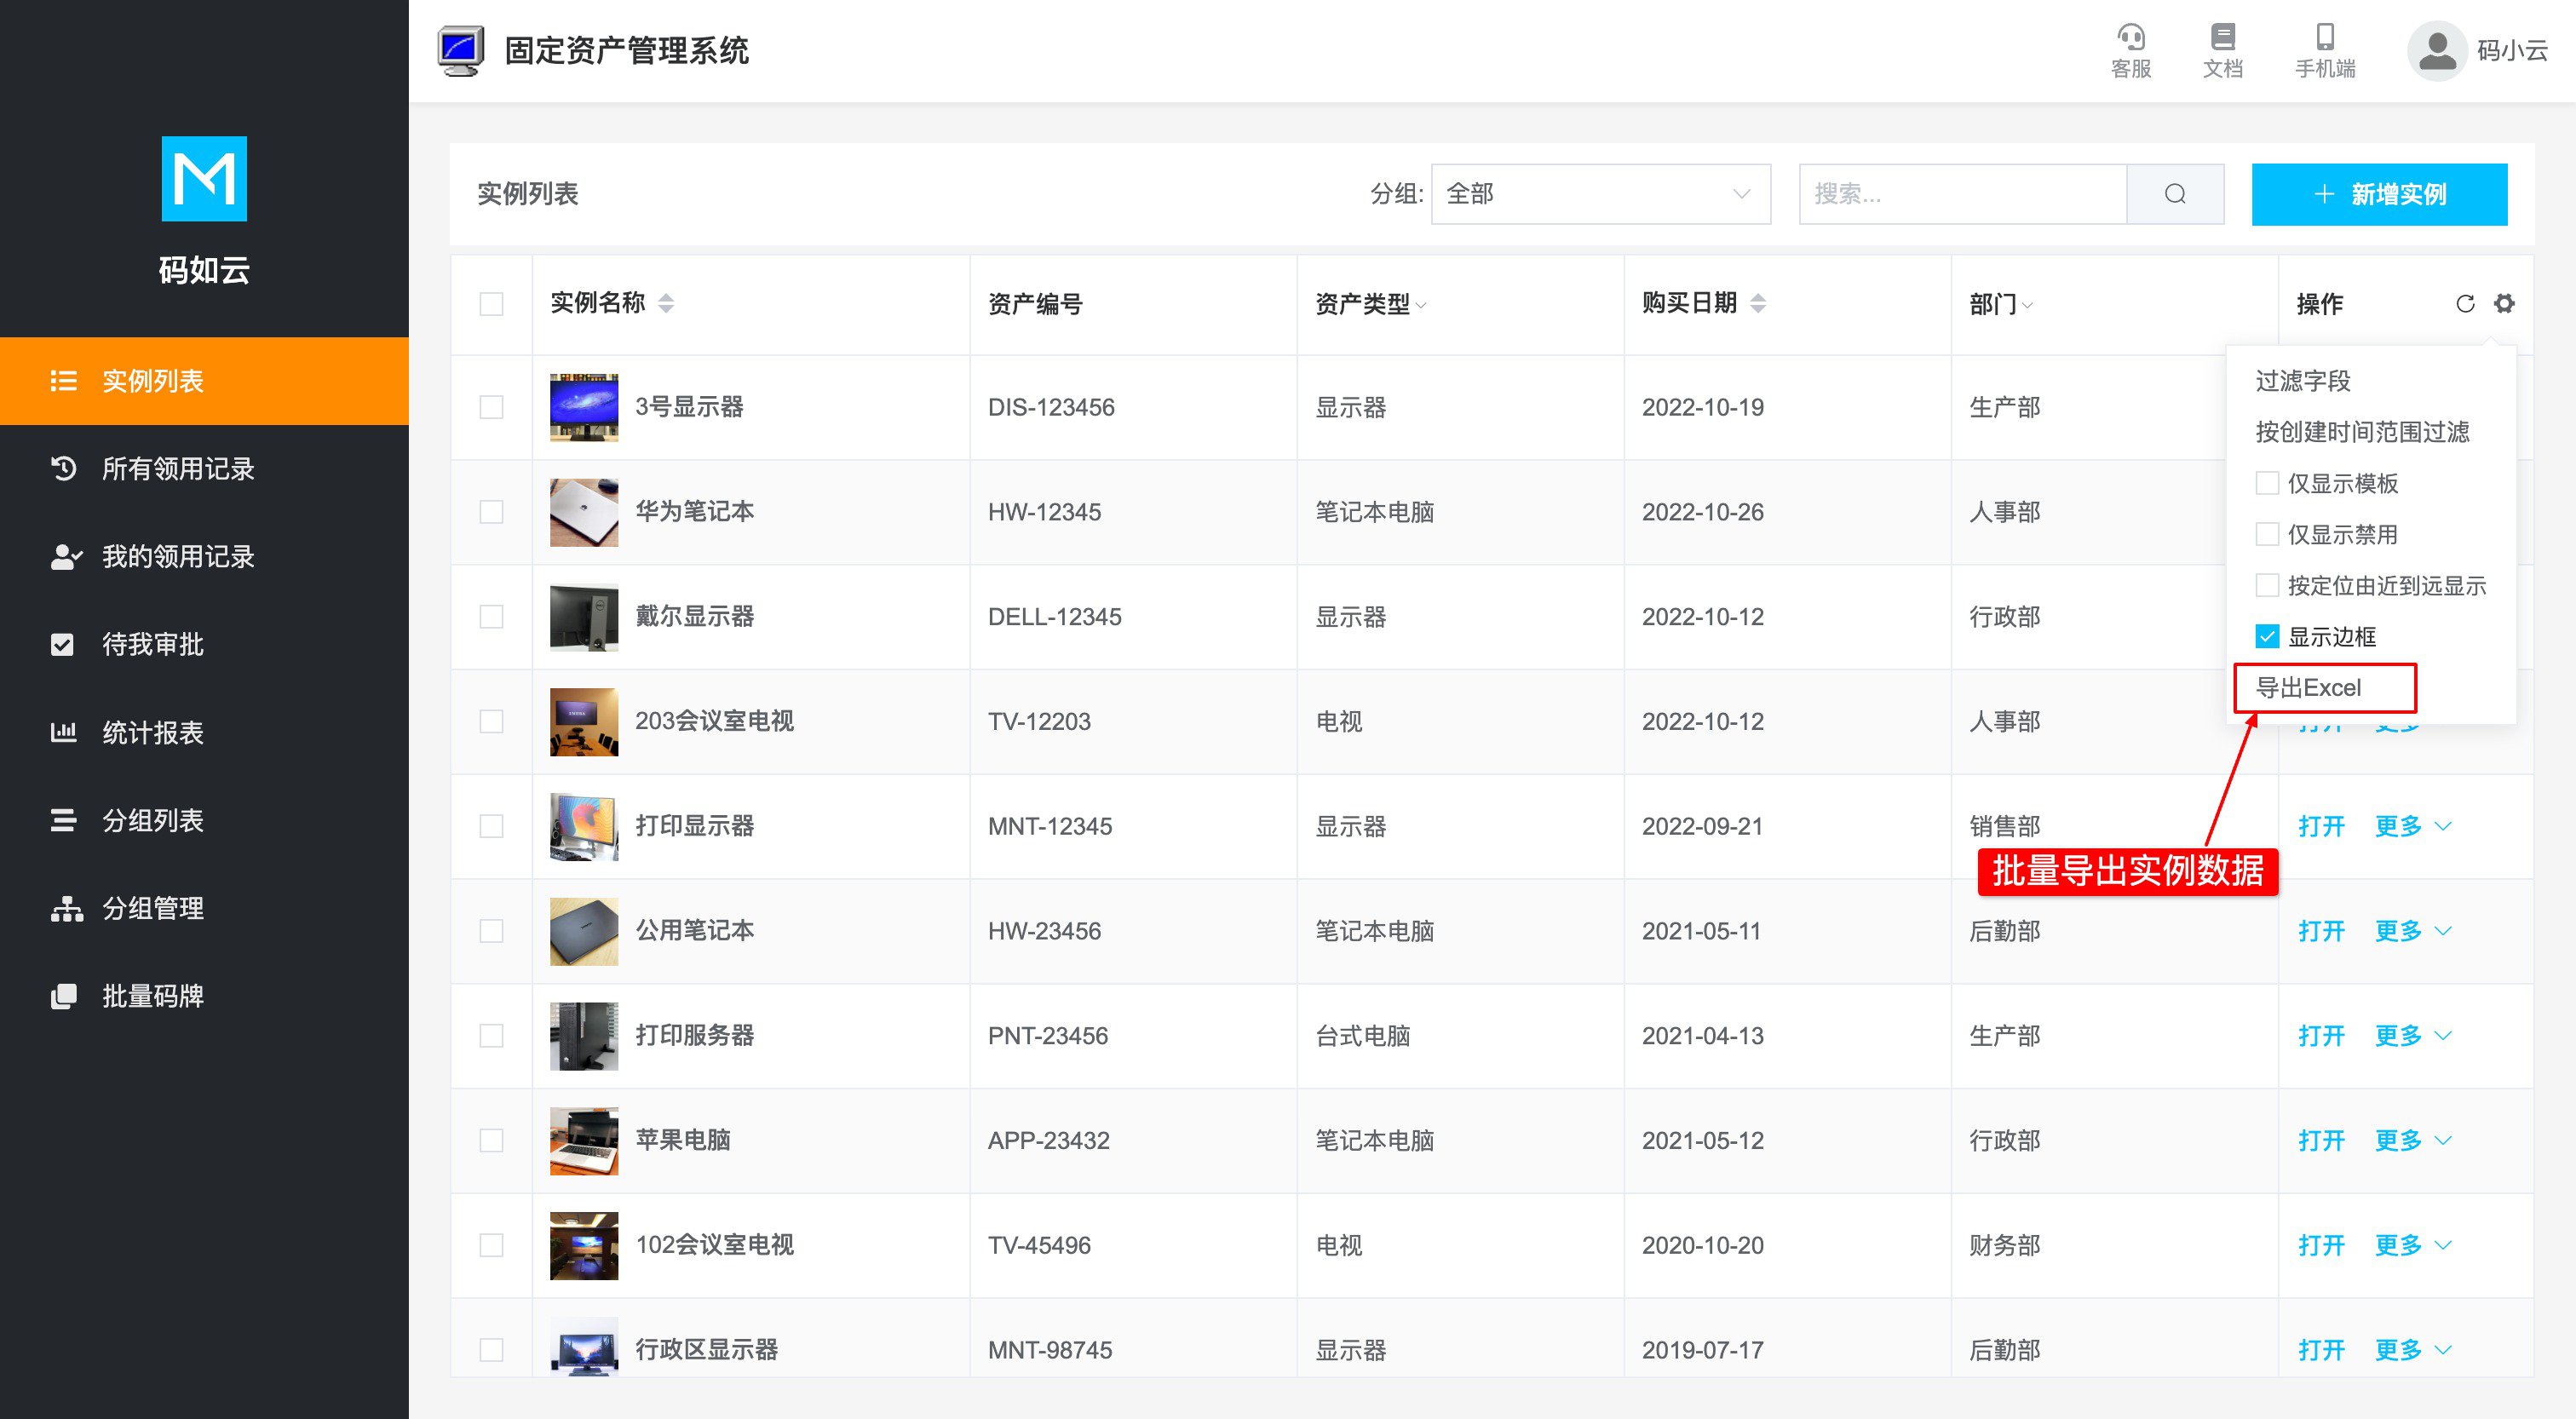Open thumbnail of 苹果电脑
This screenshot has width=2576, height=1419.
tap(584, 1140)
